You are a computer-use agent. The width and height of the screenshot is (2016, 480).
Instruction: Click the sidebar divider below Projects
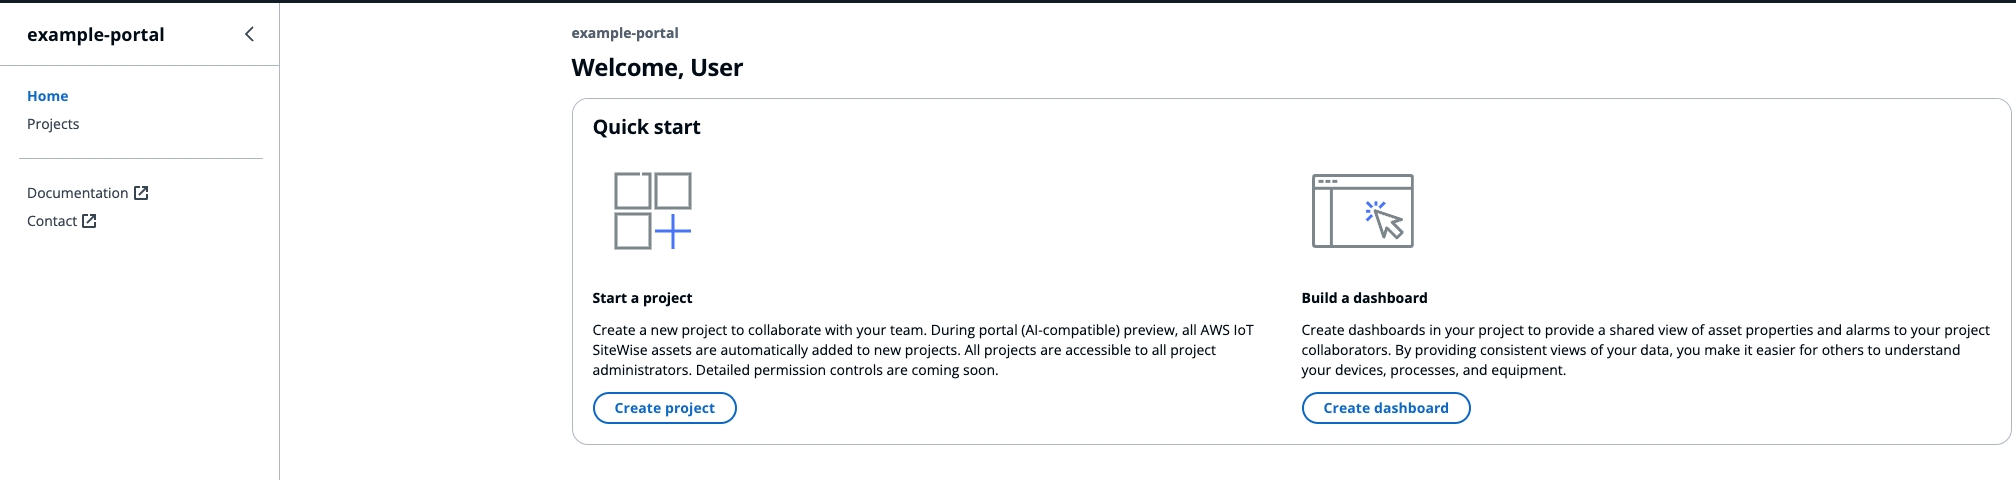(140, 158)
